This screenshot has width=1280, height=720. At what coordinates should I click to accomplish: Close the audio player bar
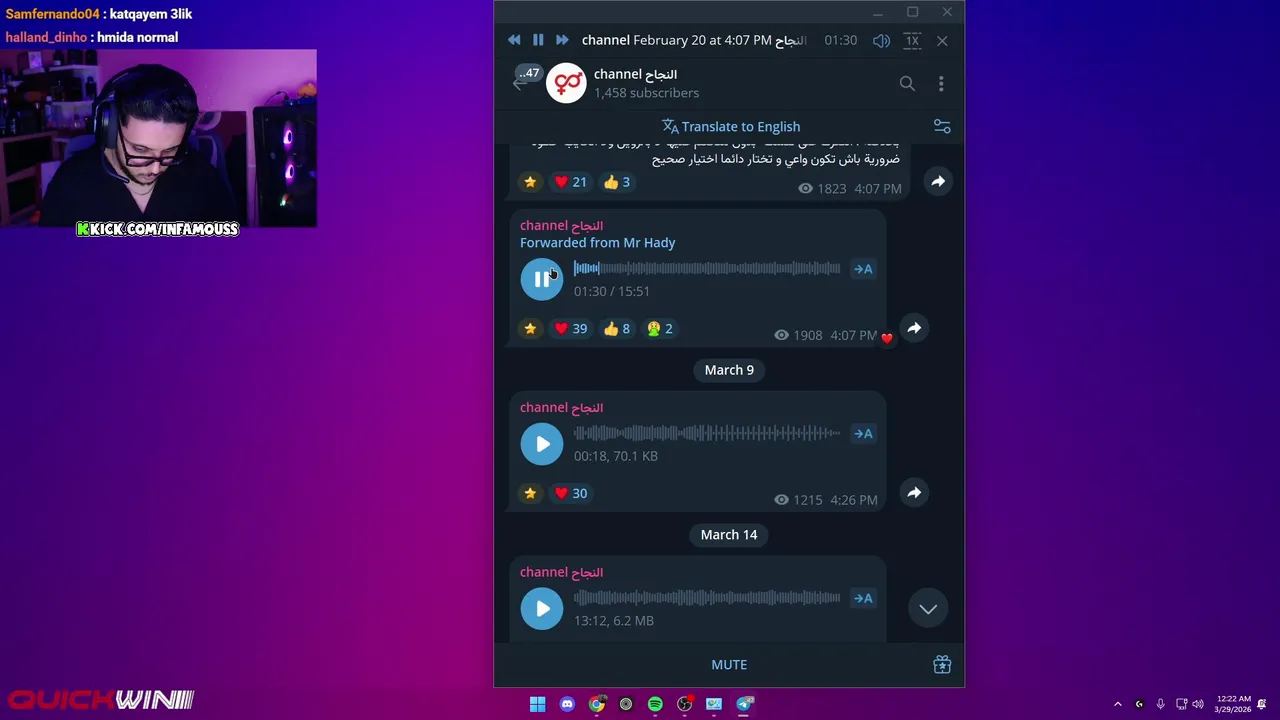click(x=942, y=40)
